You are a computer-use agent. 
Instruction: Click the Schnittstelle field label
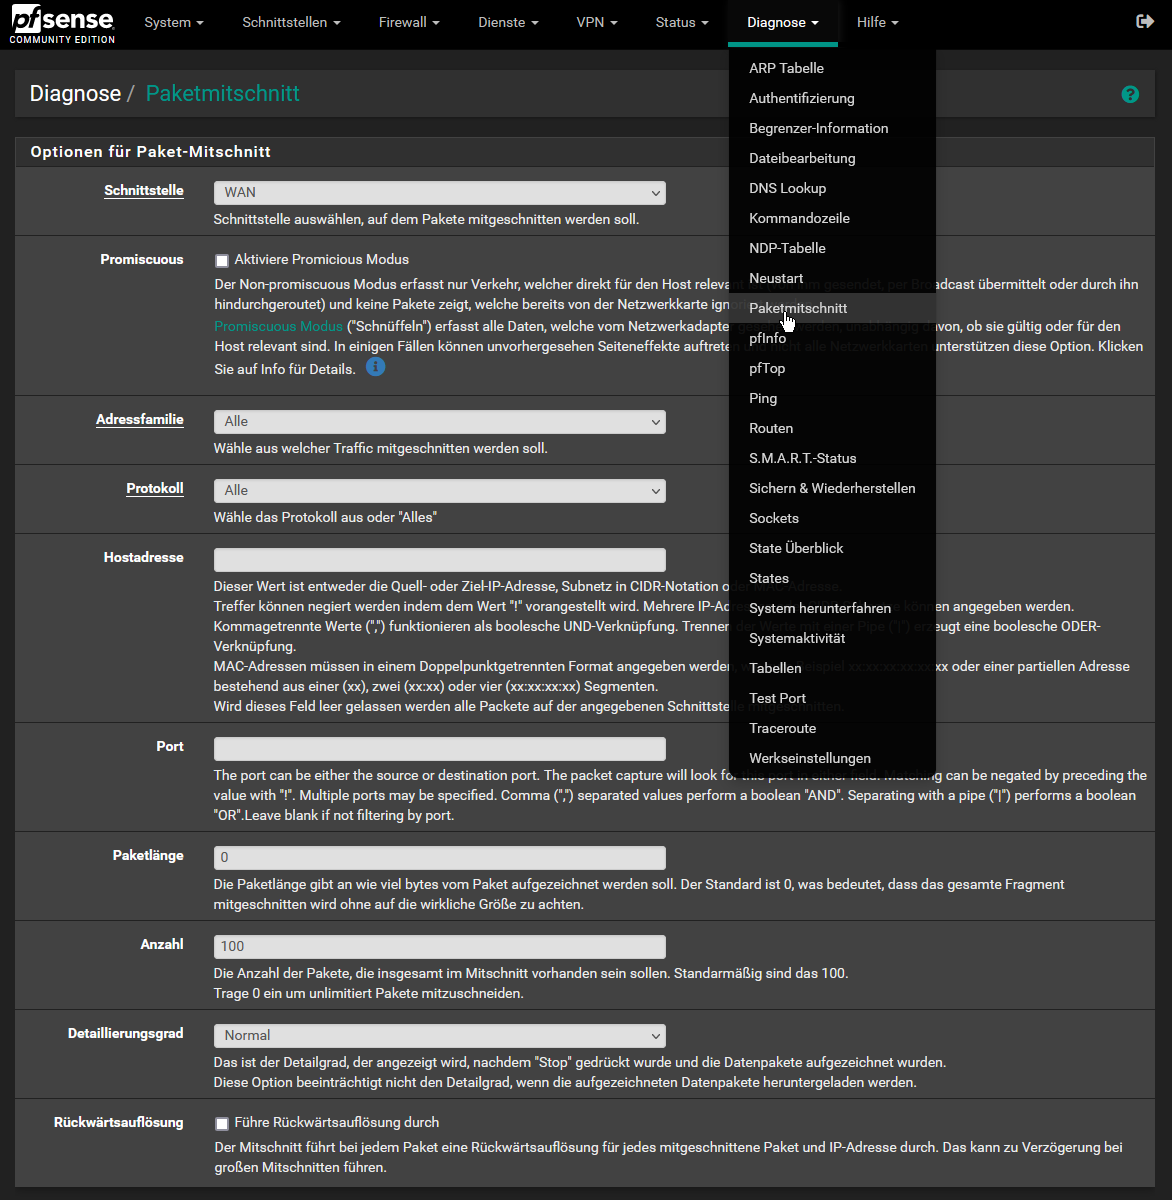(144, 190)
